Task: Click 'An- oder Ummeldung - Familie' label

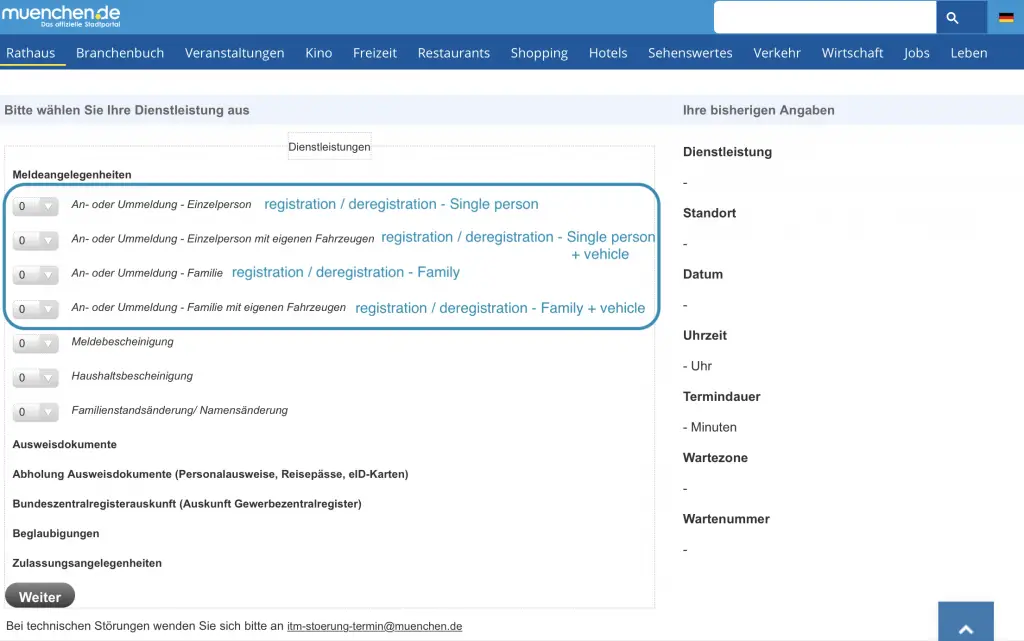Action: [147, 274]
